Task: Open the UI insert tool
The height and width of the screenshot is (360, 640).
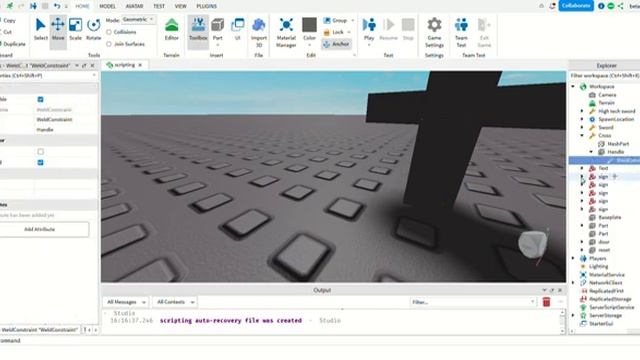Action: click(238, 29)
